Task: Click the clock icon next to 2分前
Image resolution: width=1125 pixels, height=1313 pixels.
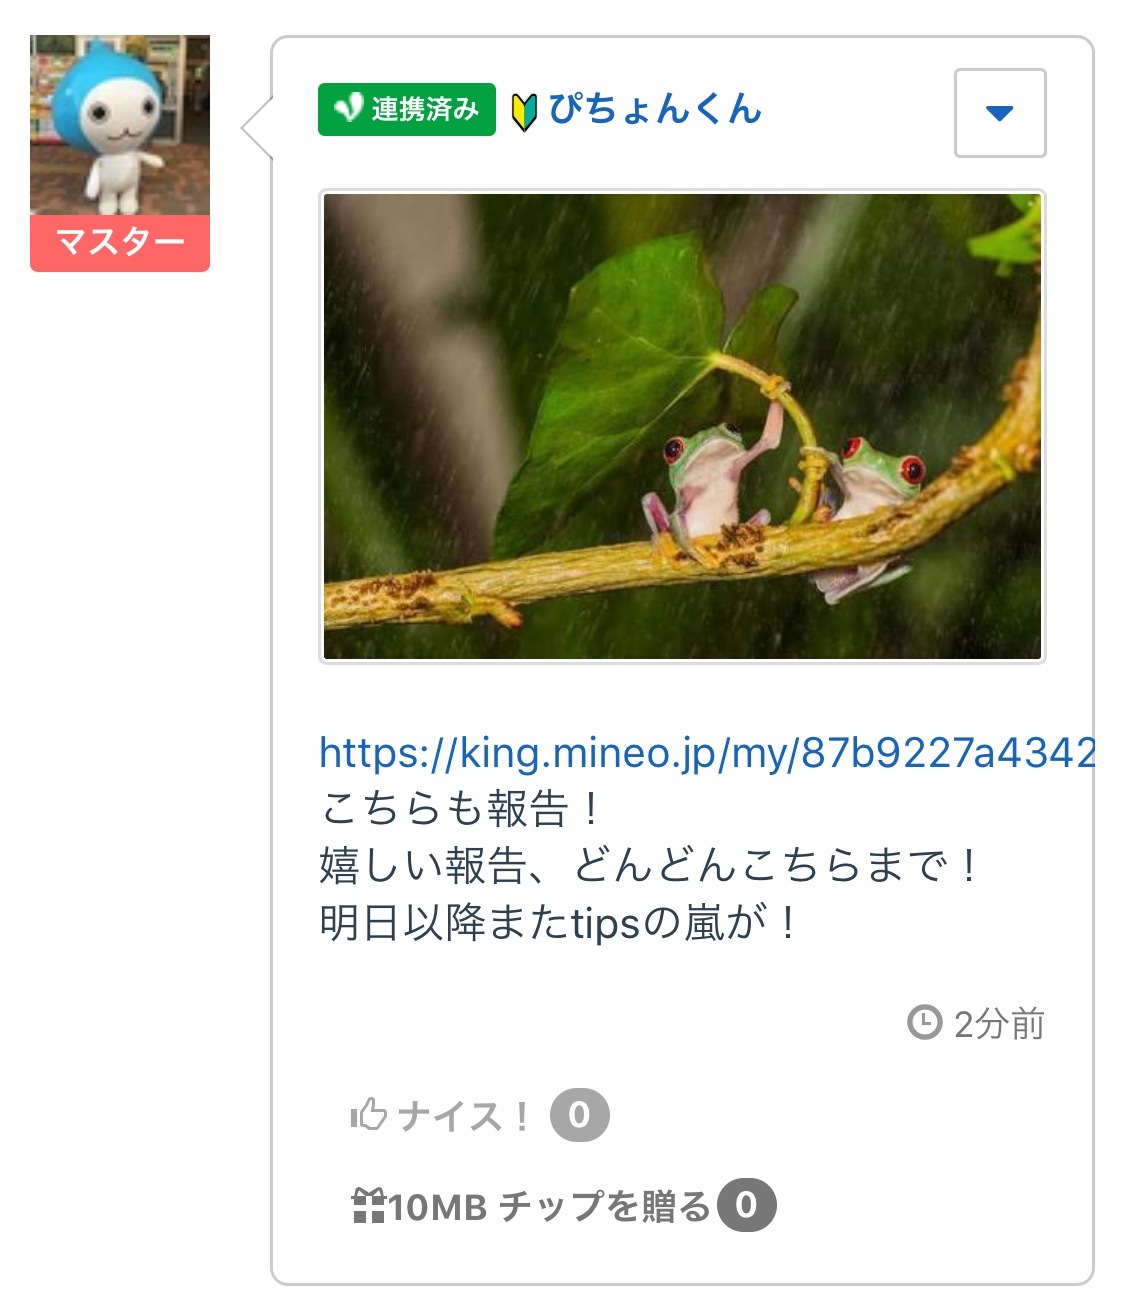Action: (924, 1023)
